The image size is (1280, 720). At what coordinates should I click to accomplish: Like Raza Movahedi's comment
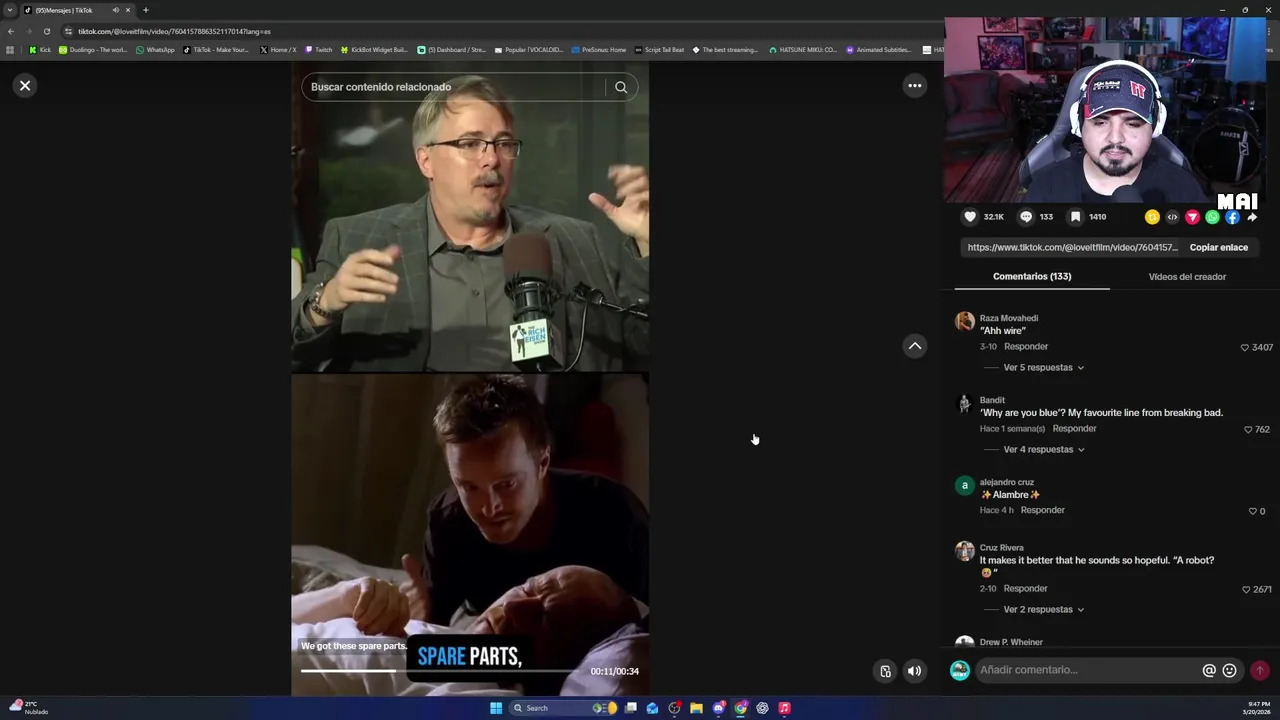(1245, 348)
